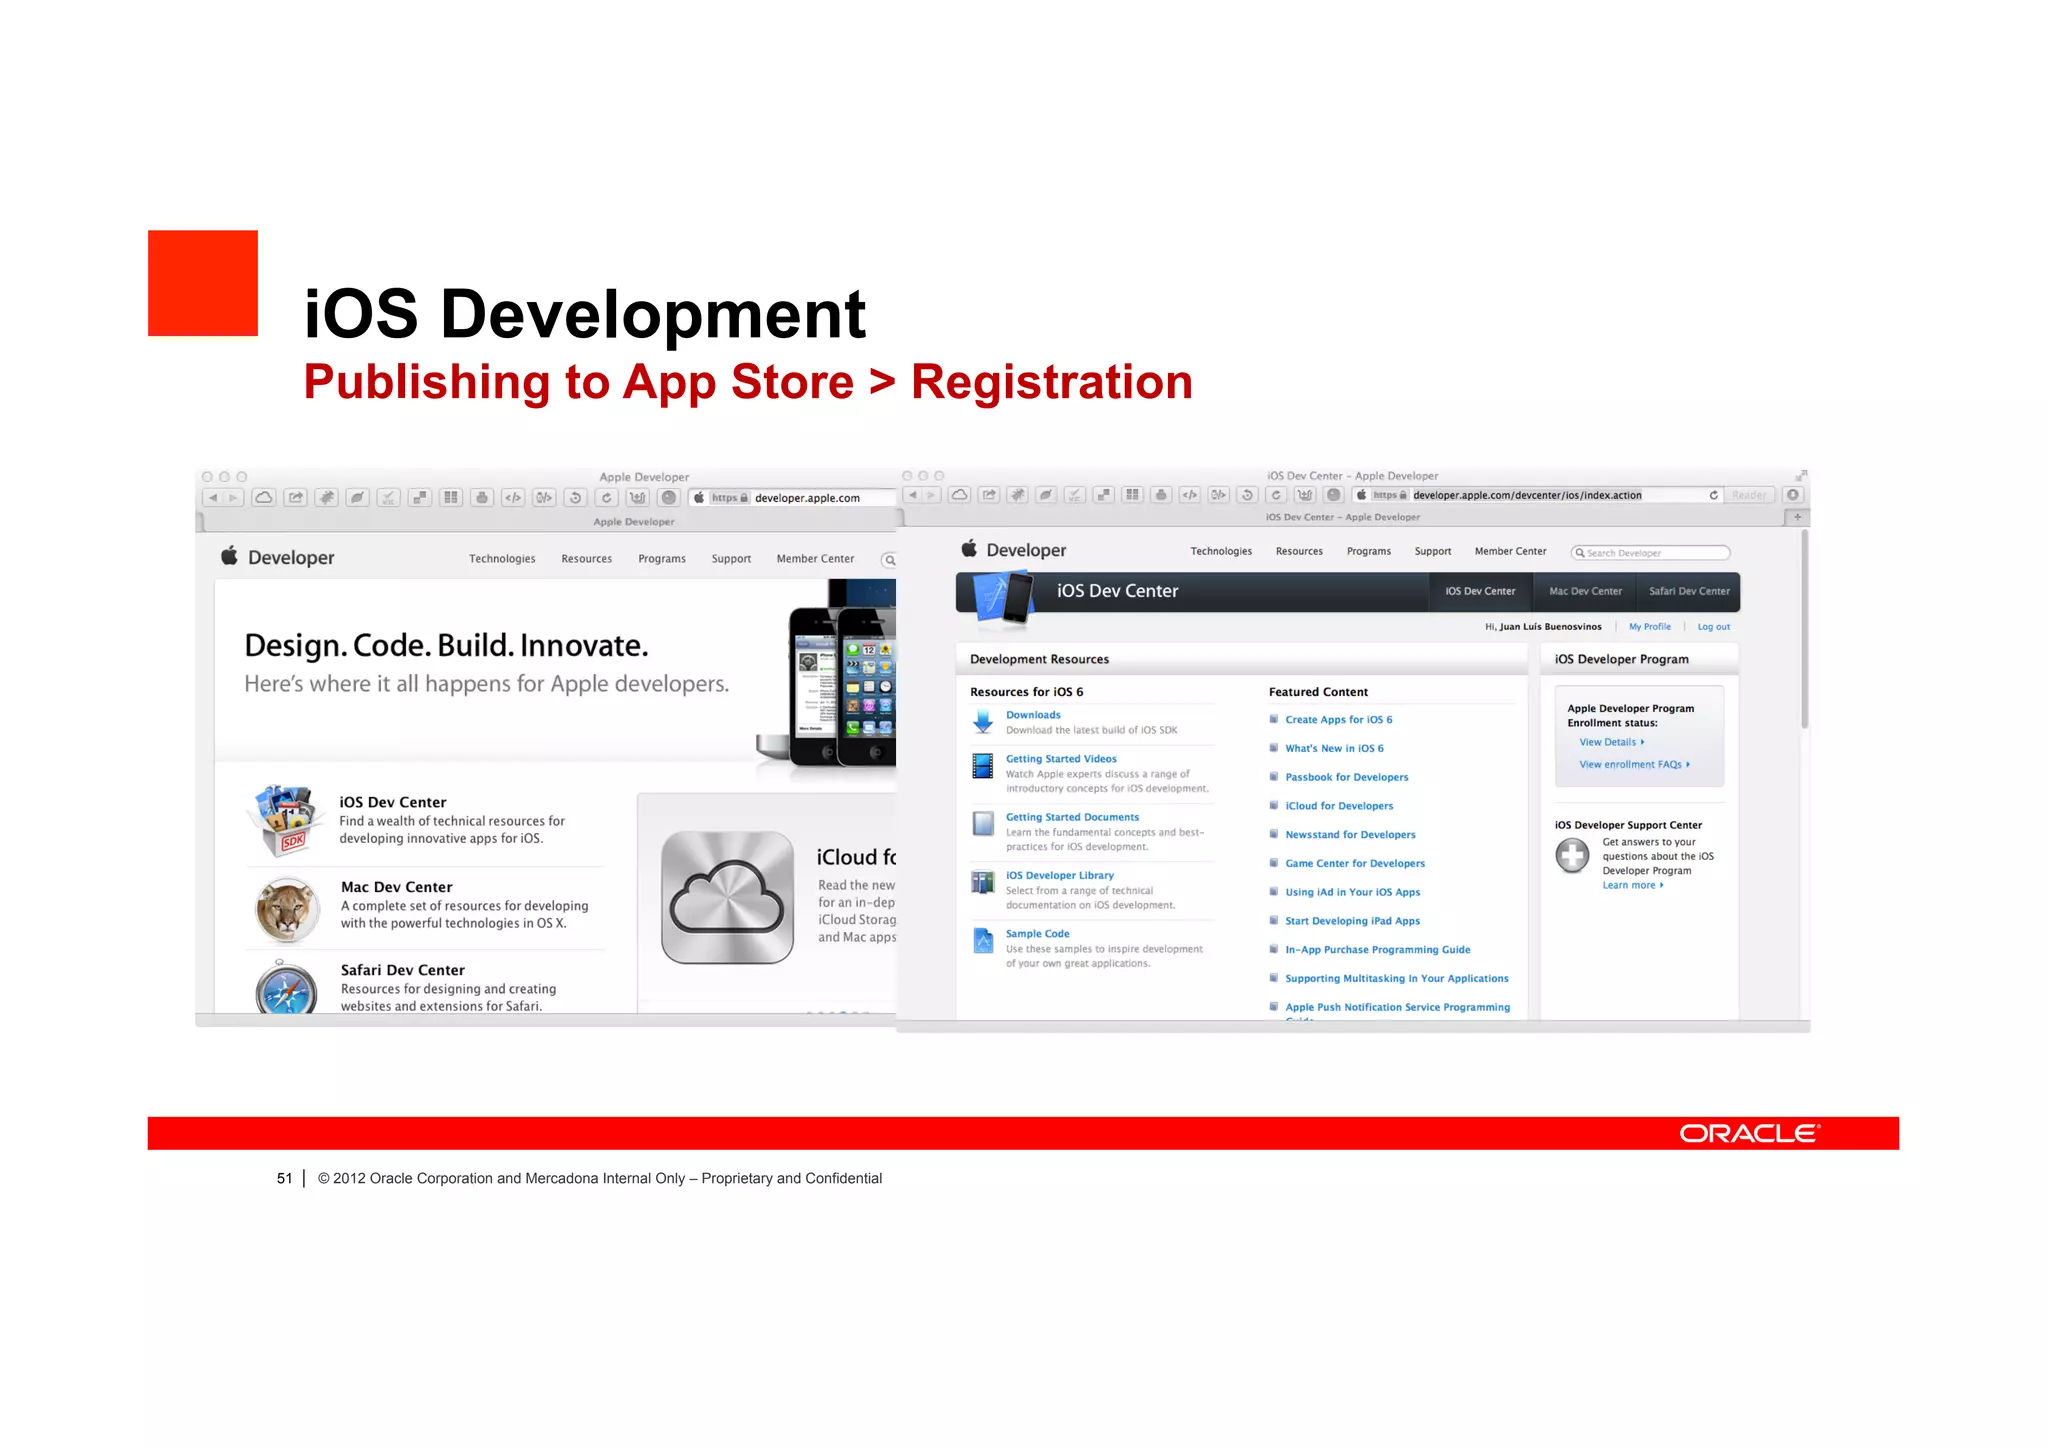Click the bug icon in Apple Developer window
This screenshot has height=1447, width=2048.
(326, 497)
